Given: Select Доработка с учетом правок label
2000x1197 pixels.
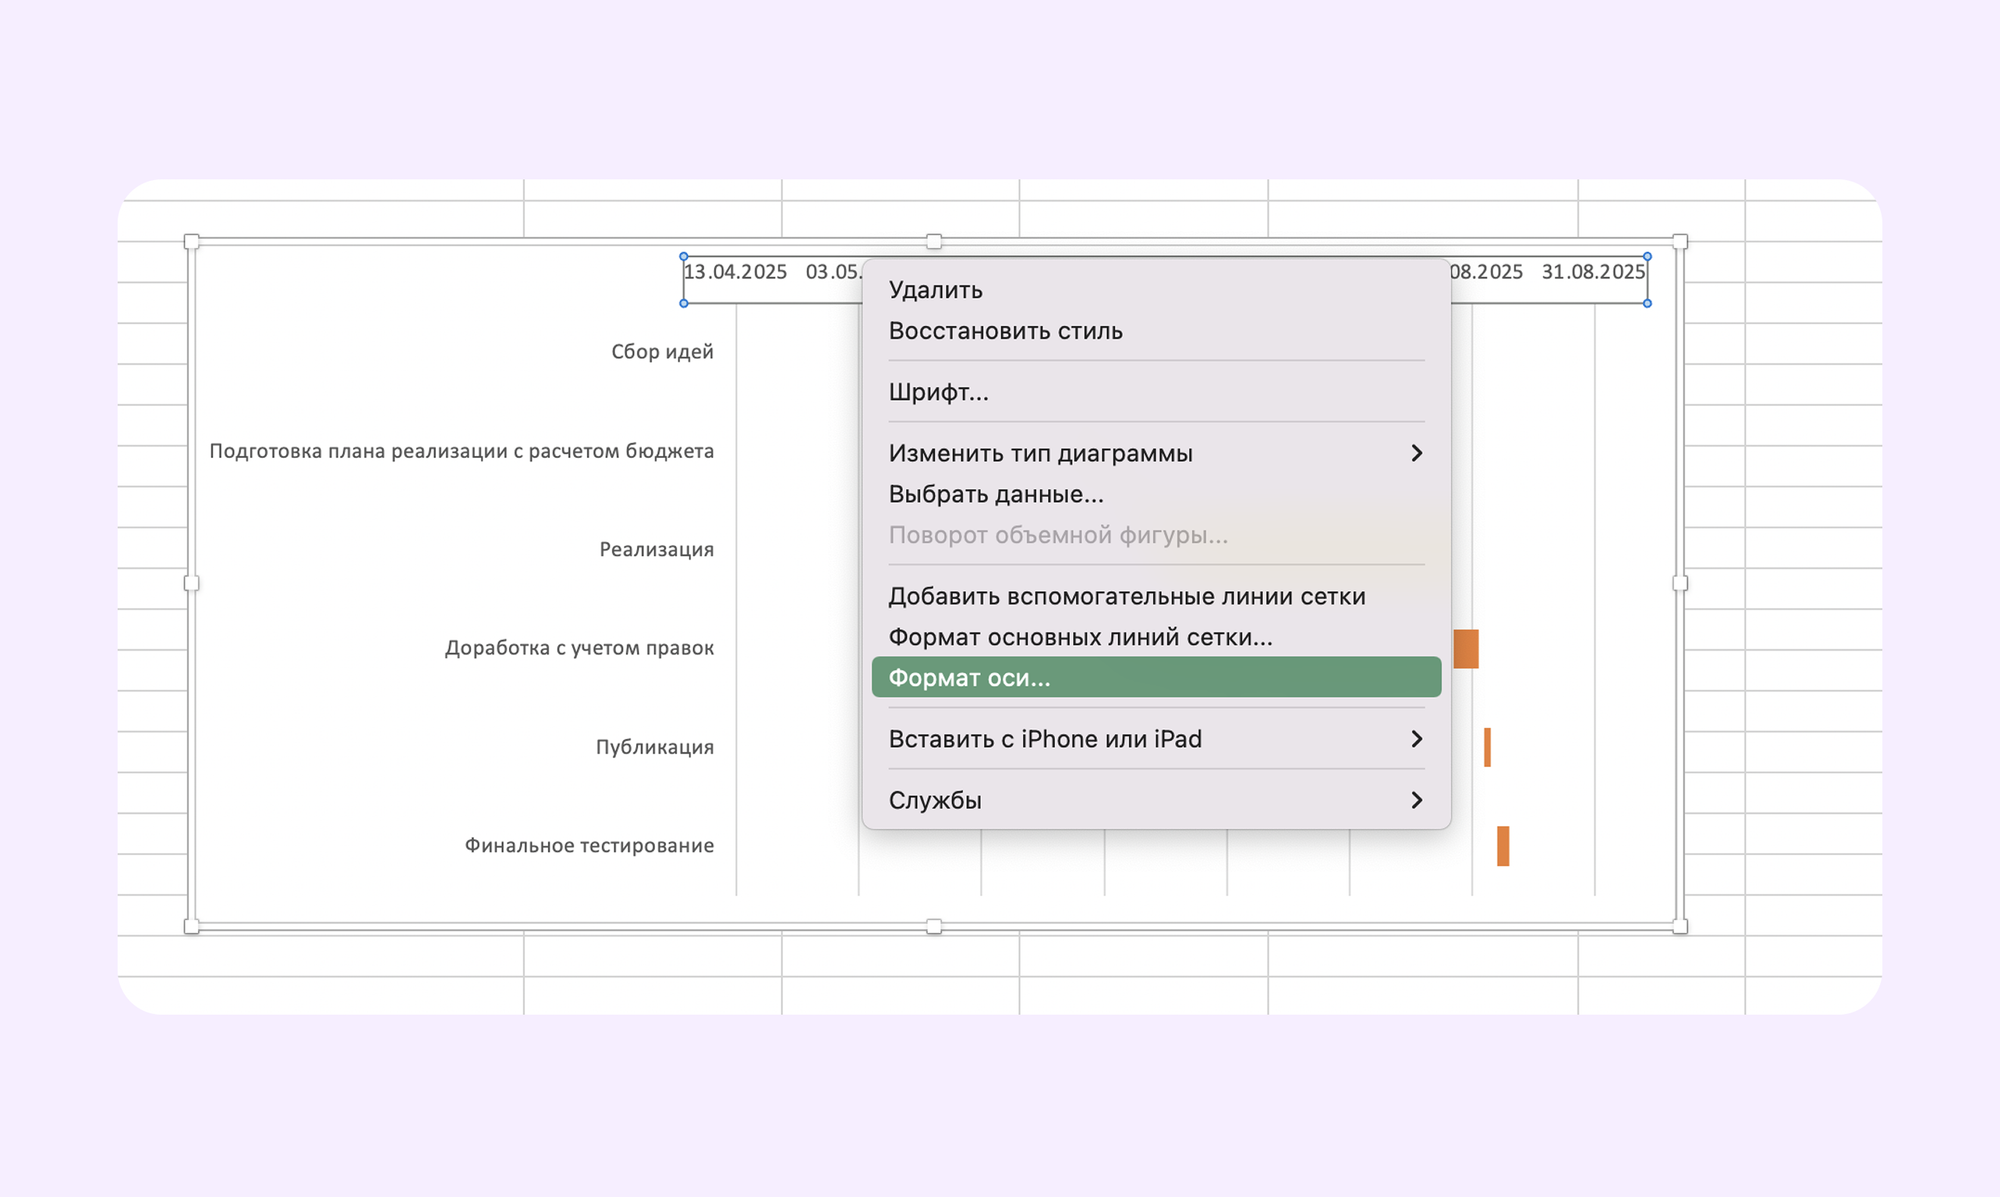Looking at the screenshot, I should 579,648.
